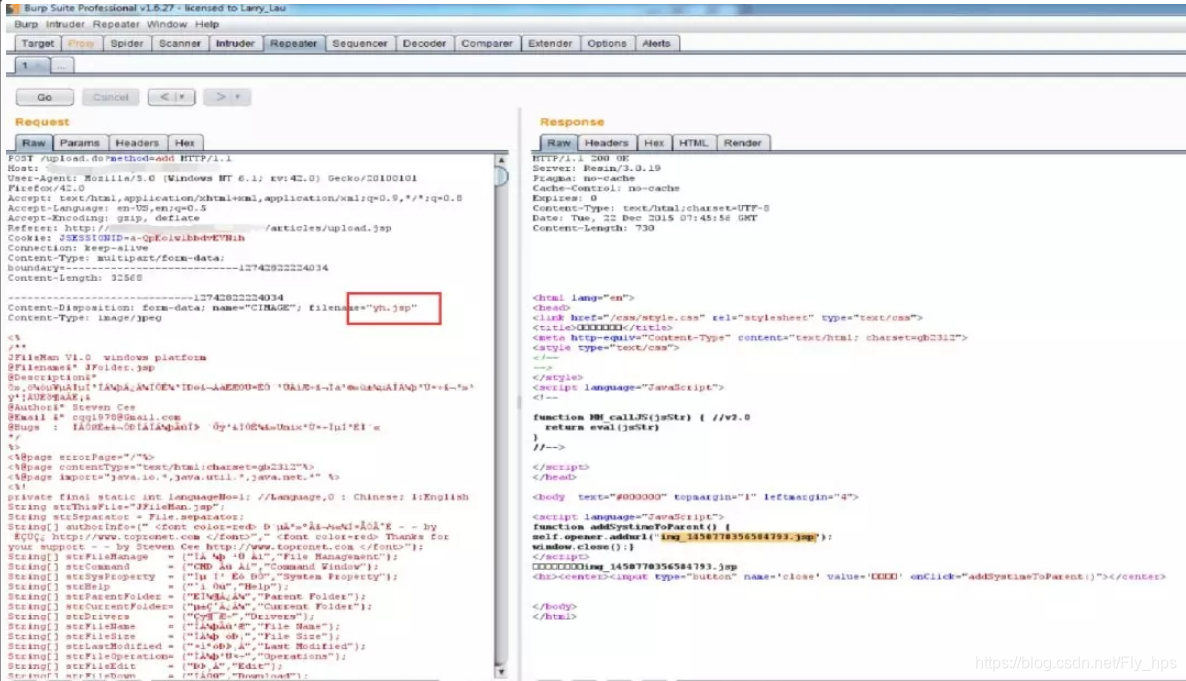Open the forward history dropdown arrow

coord(238,97)
